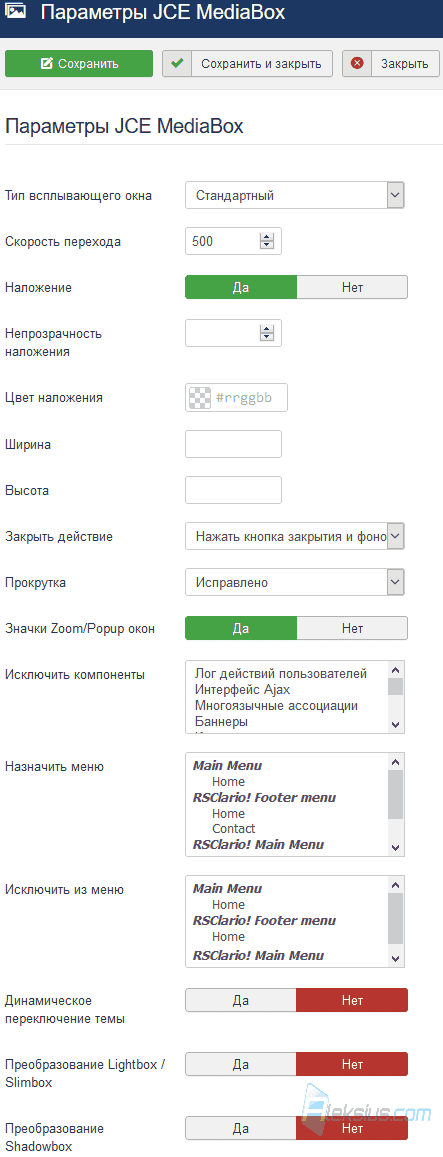Select RSClario! Main Menu in Назначить меню

pos(258,844)
